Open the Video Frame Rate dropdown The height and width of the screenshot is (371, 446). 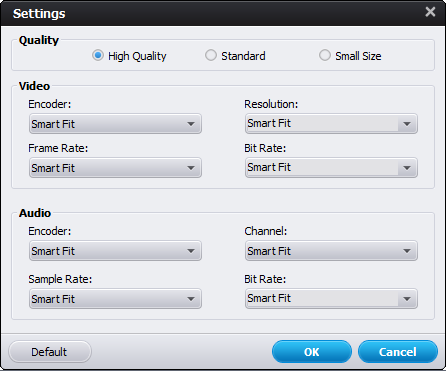(115, 168)
